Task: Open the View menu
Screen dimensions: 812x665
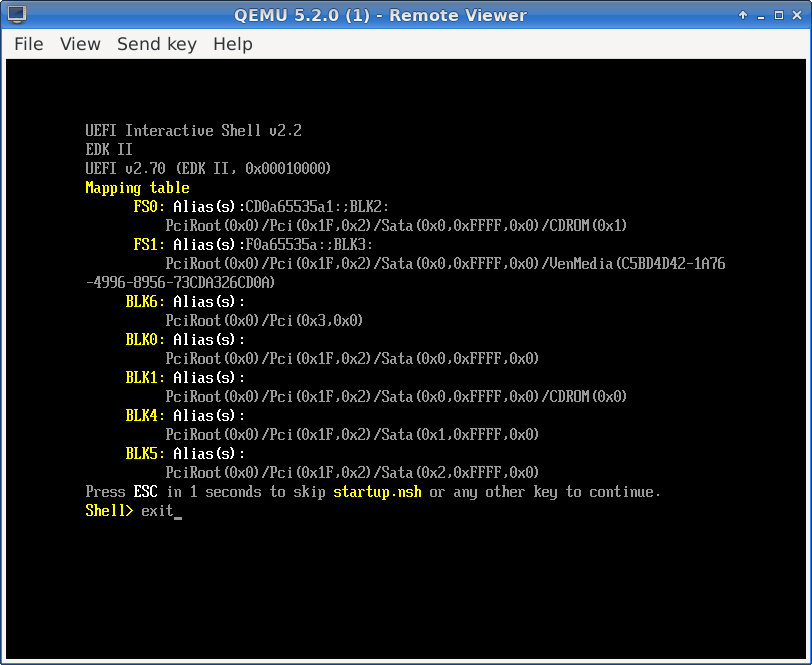Action: 80,44
